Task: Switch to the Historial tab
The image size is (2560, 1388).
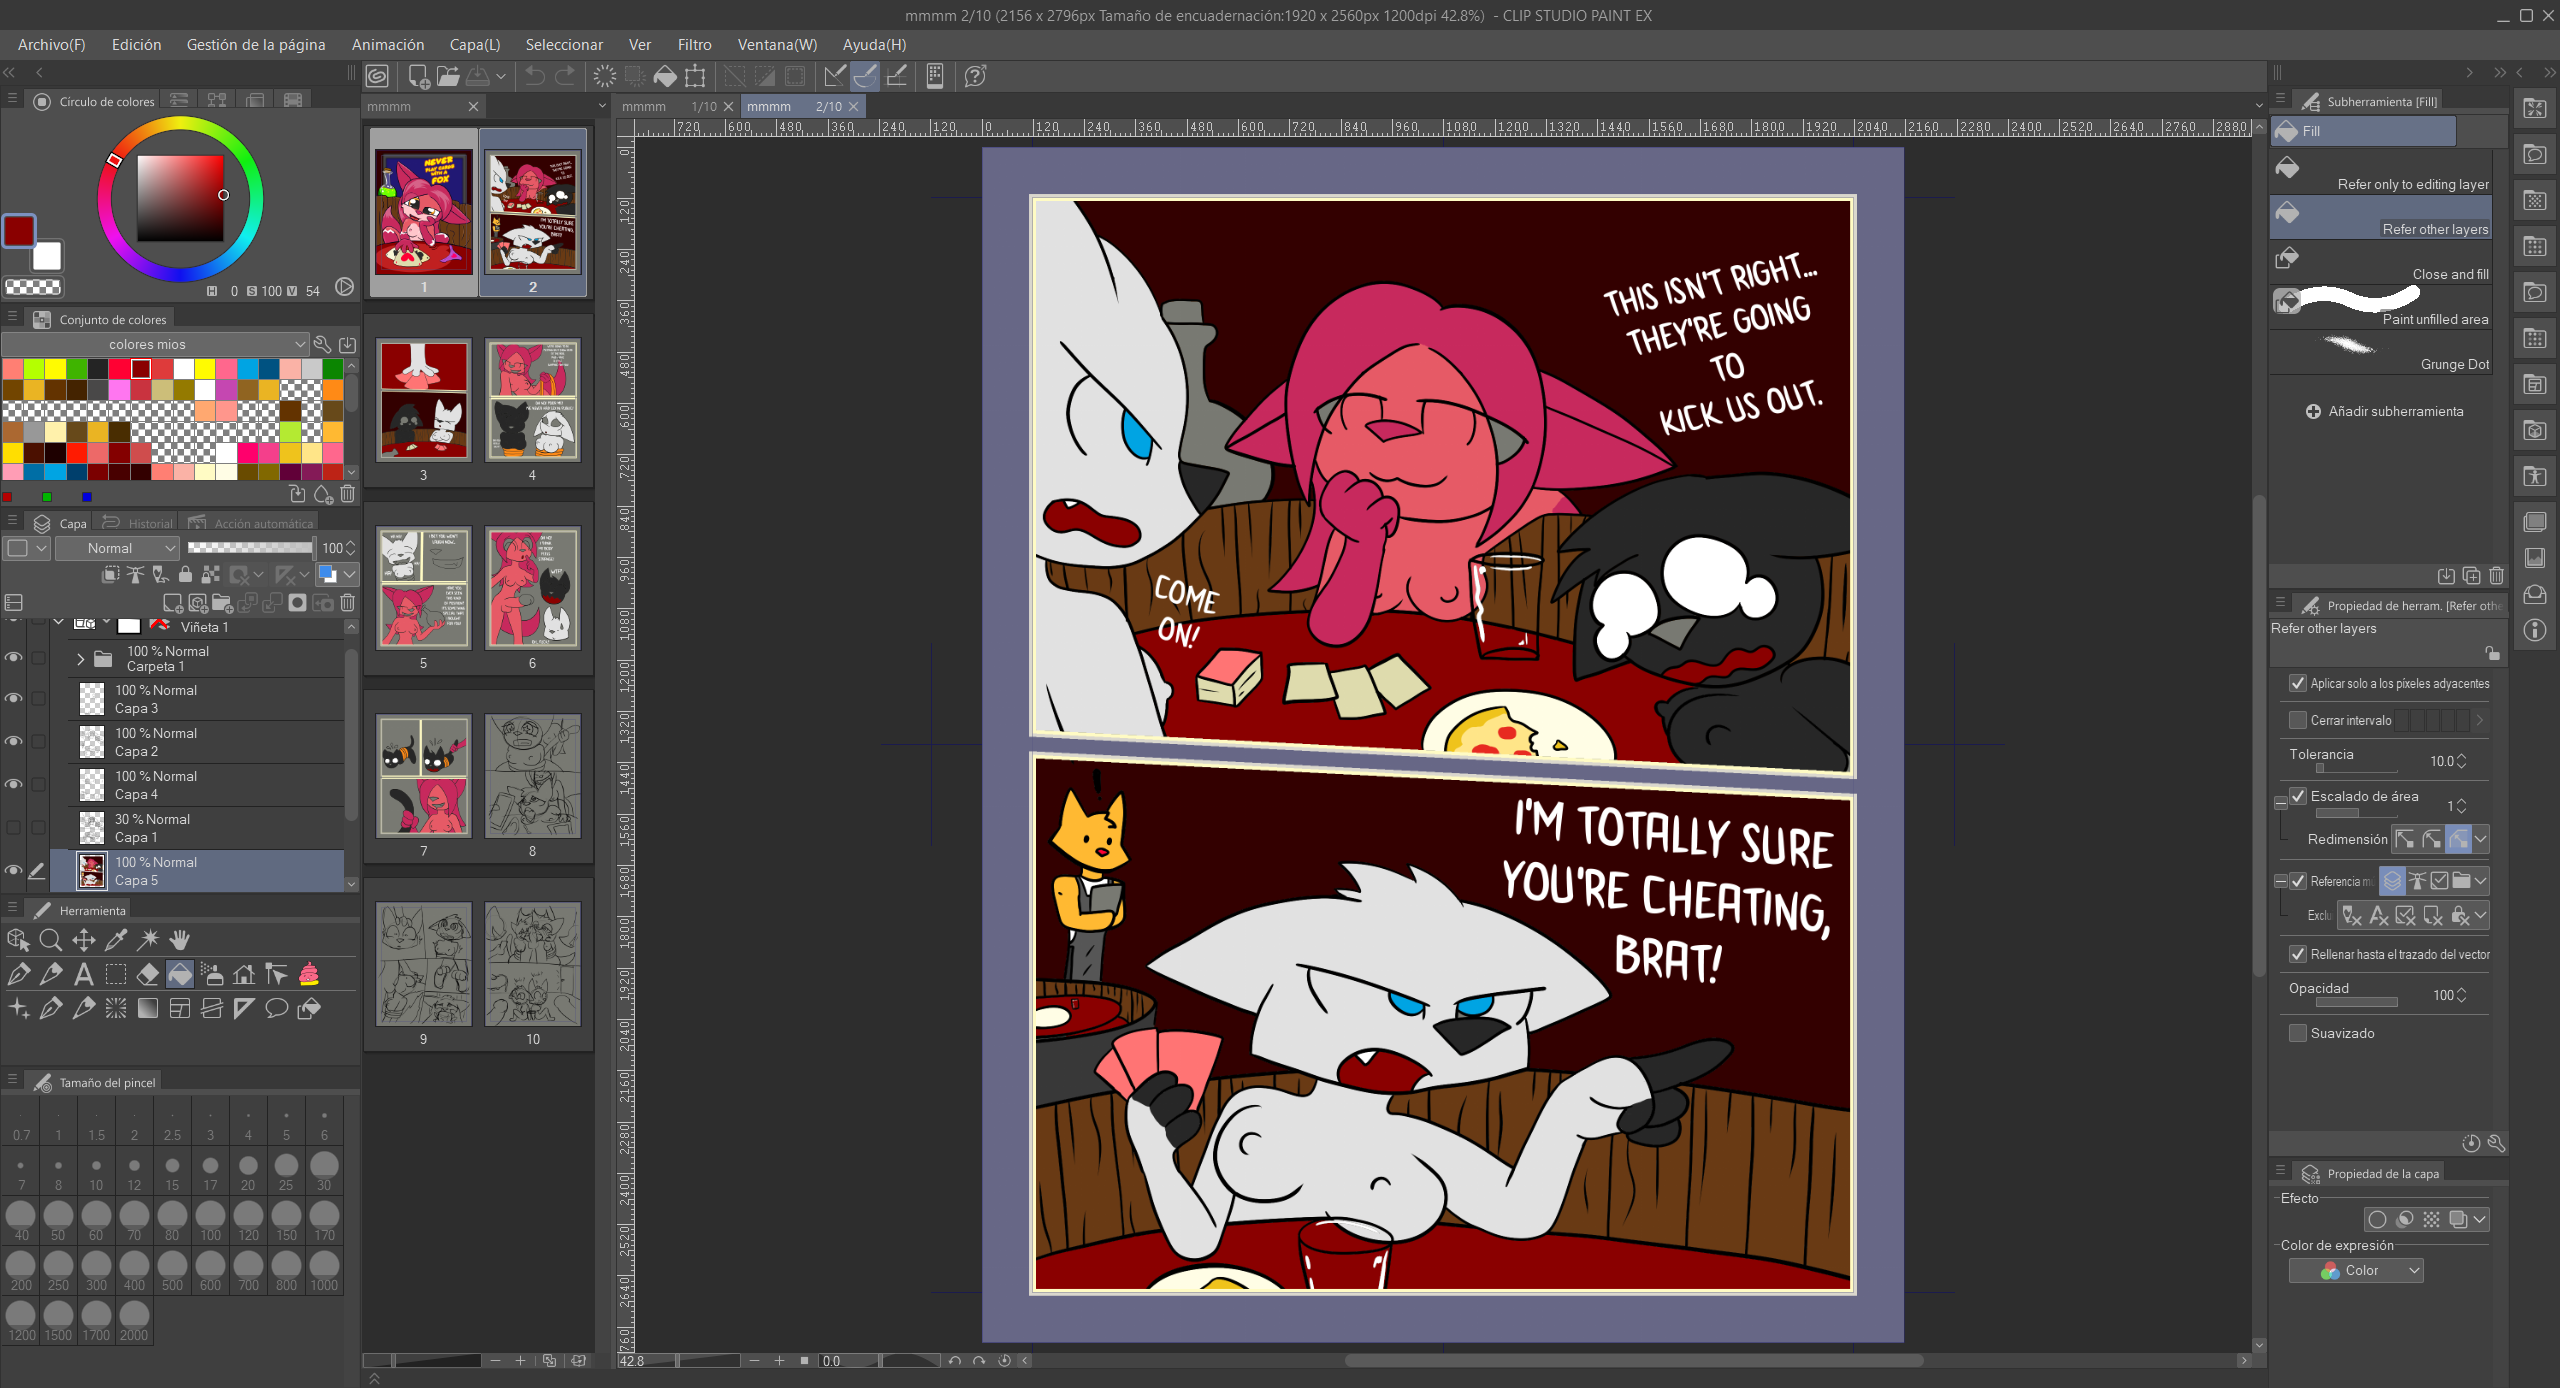Action: [148, 523]
